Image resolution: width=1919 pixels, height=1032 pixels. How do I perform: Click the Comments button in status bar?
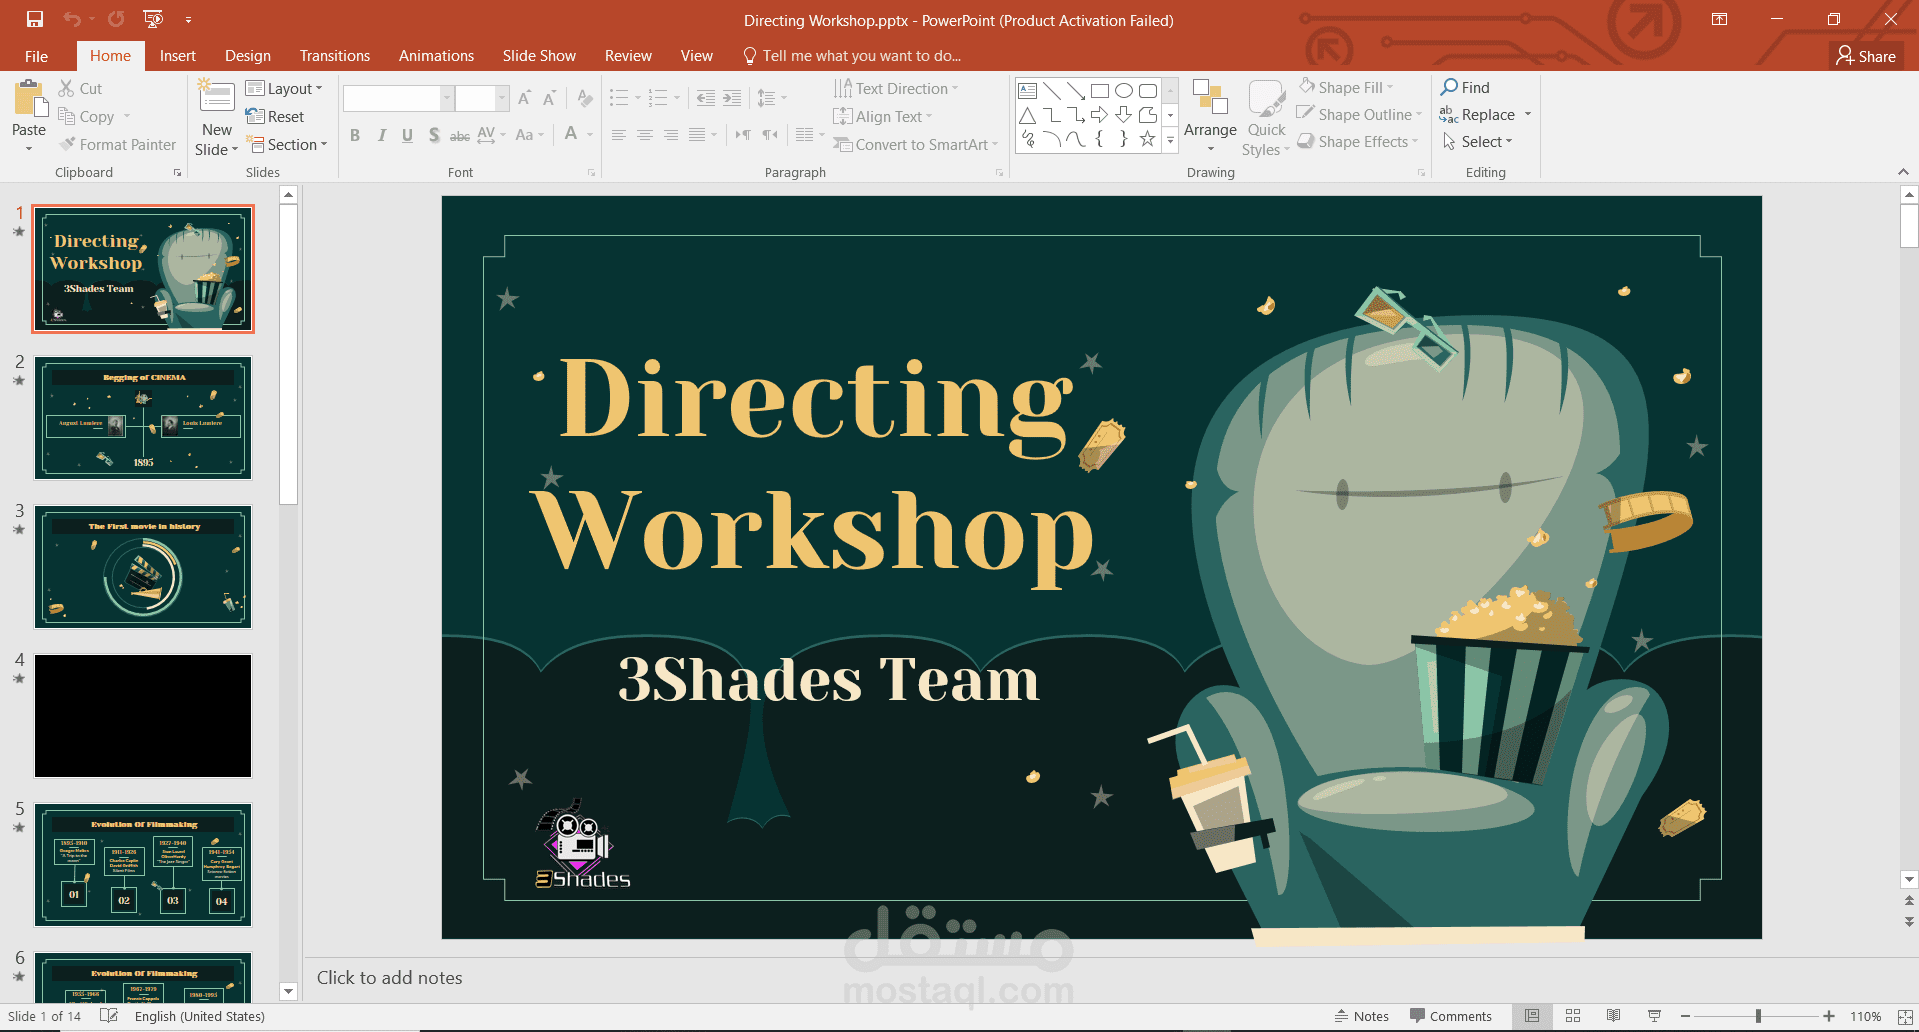pyautogui.click(x=1451, y=1016)
